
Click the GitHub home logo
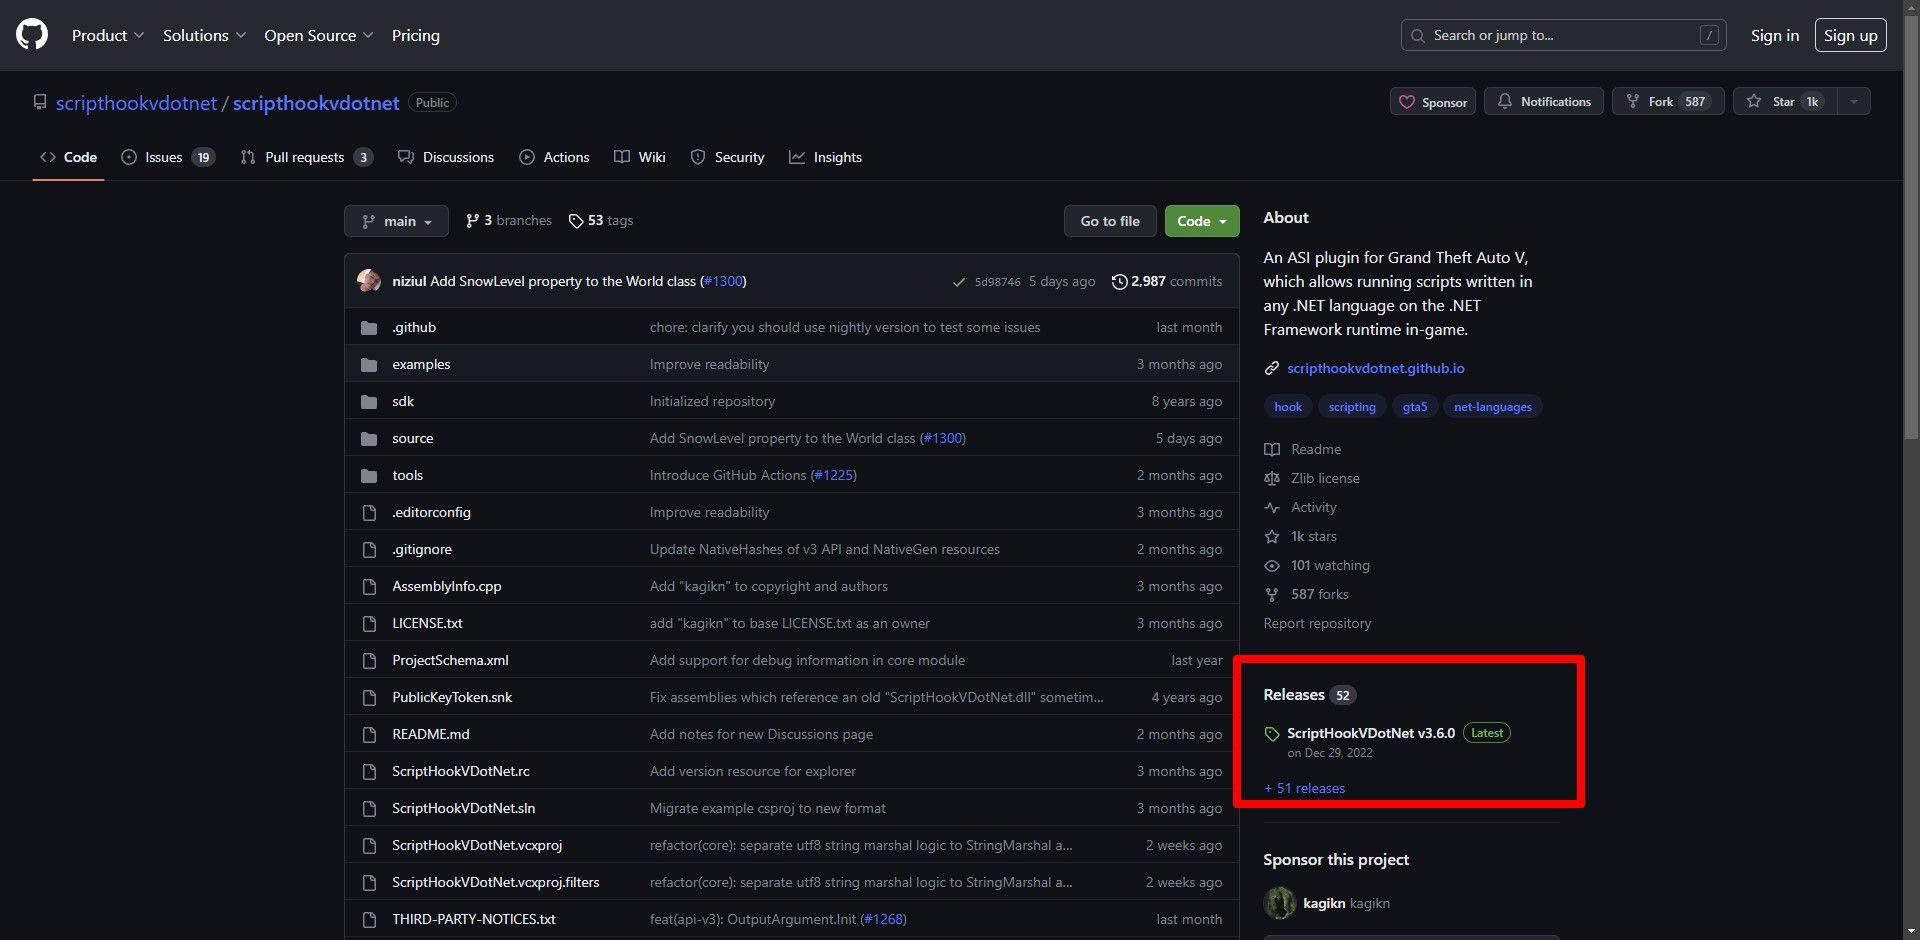coord(31,33)
